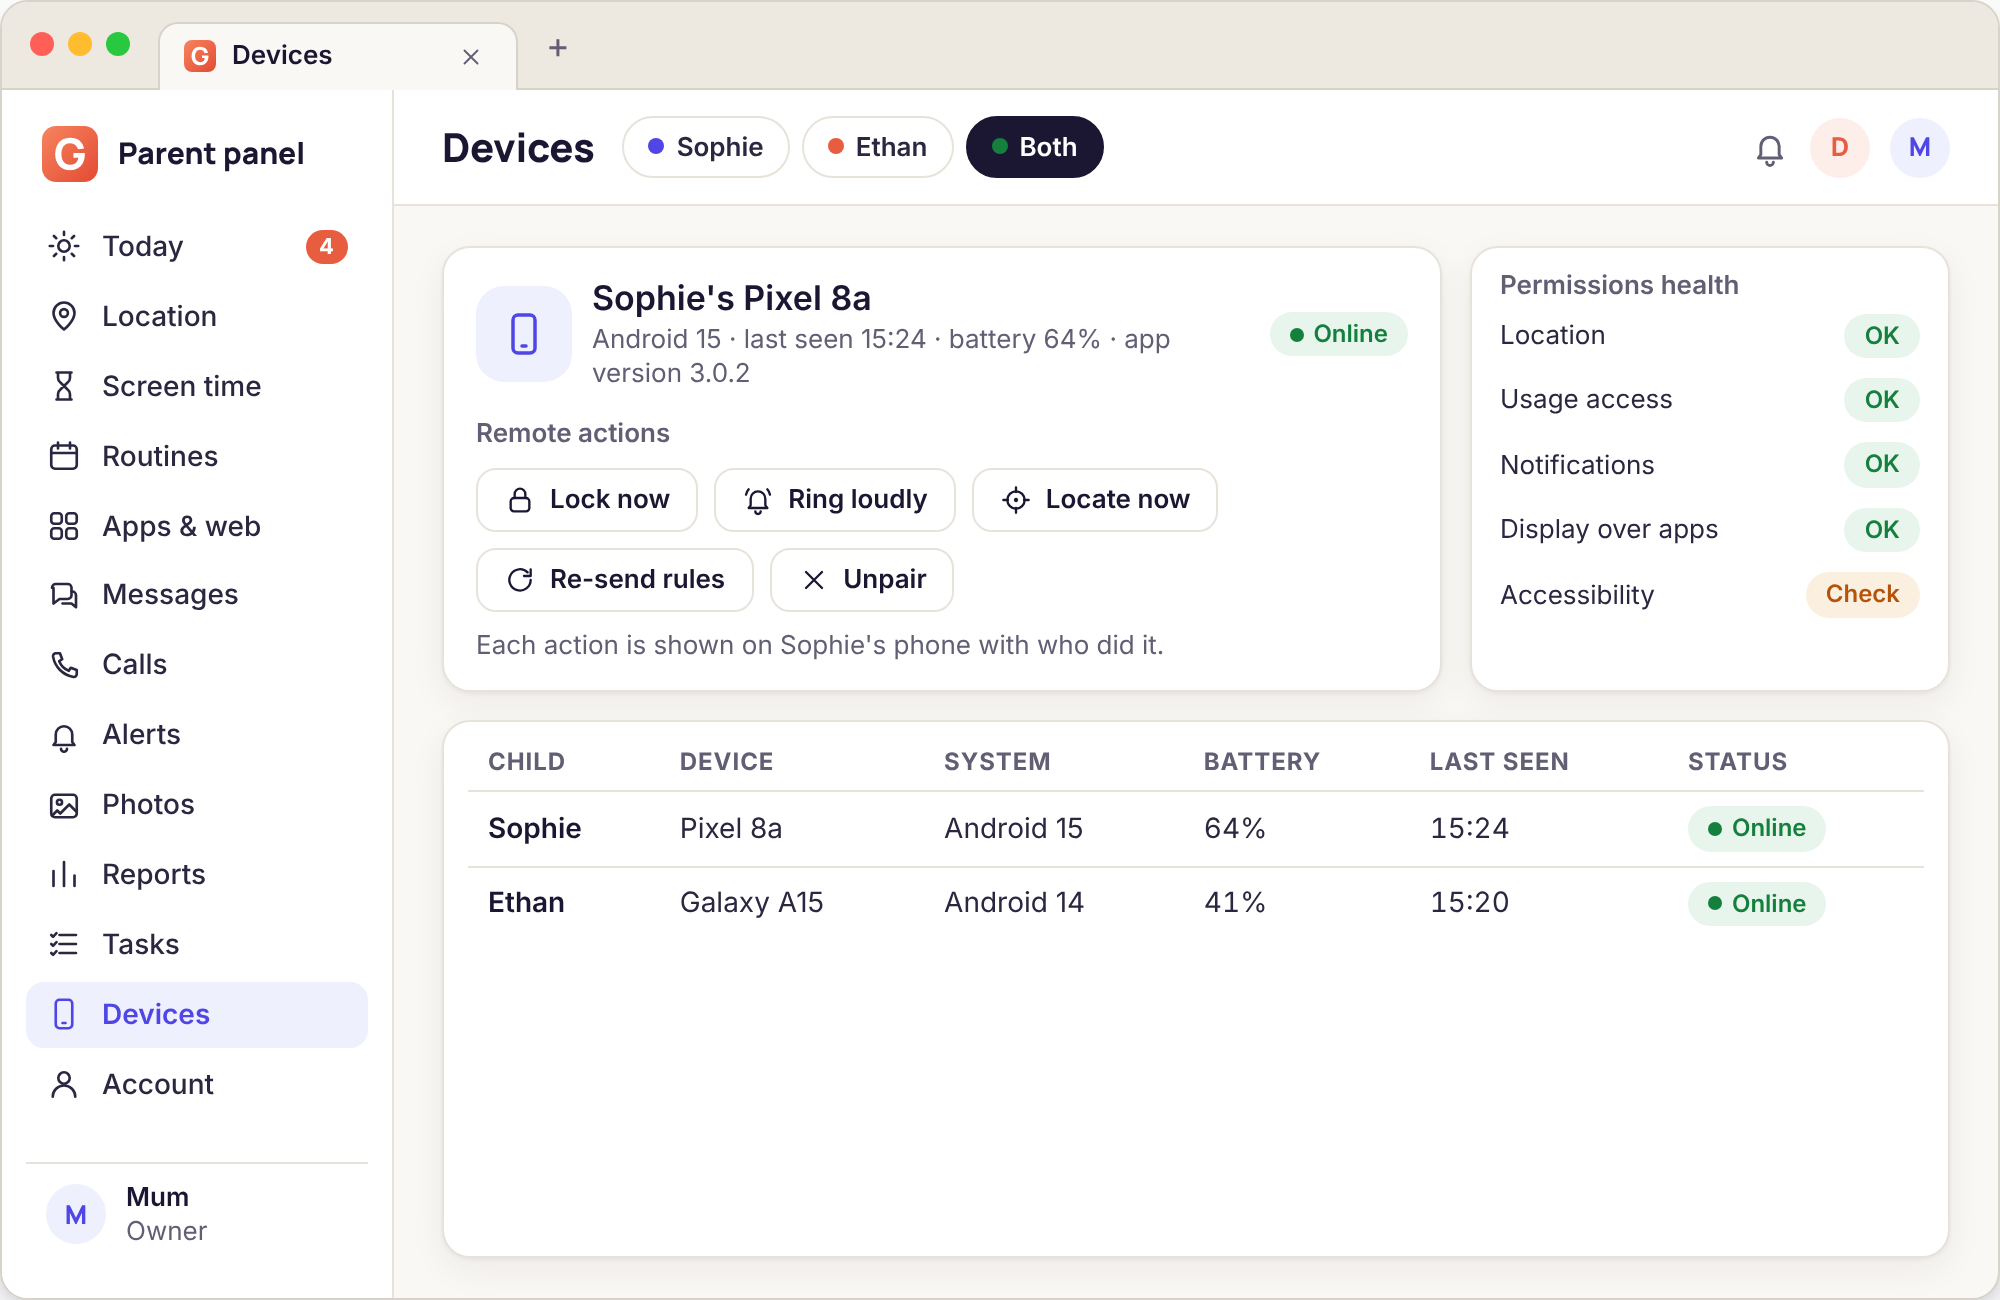This screenshot has width=2000, height=1300.
Task: Click the Messages chat bubble icon
Action: tap(64, 595)
